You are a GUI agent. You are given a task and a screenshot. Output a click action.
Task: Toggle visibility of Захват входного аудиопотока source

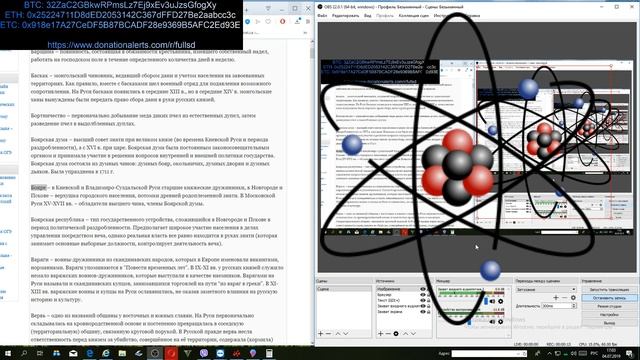423,306
